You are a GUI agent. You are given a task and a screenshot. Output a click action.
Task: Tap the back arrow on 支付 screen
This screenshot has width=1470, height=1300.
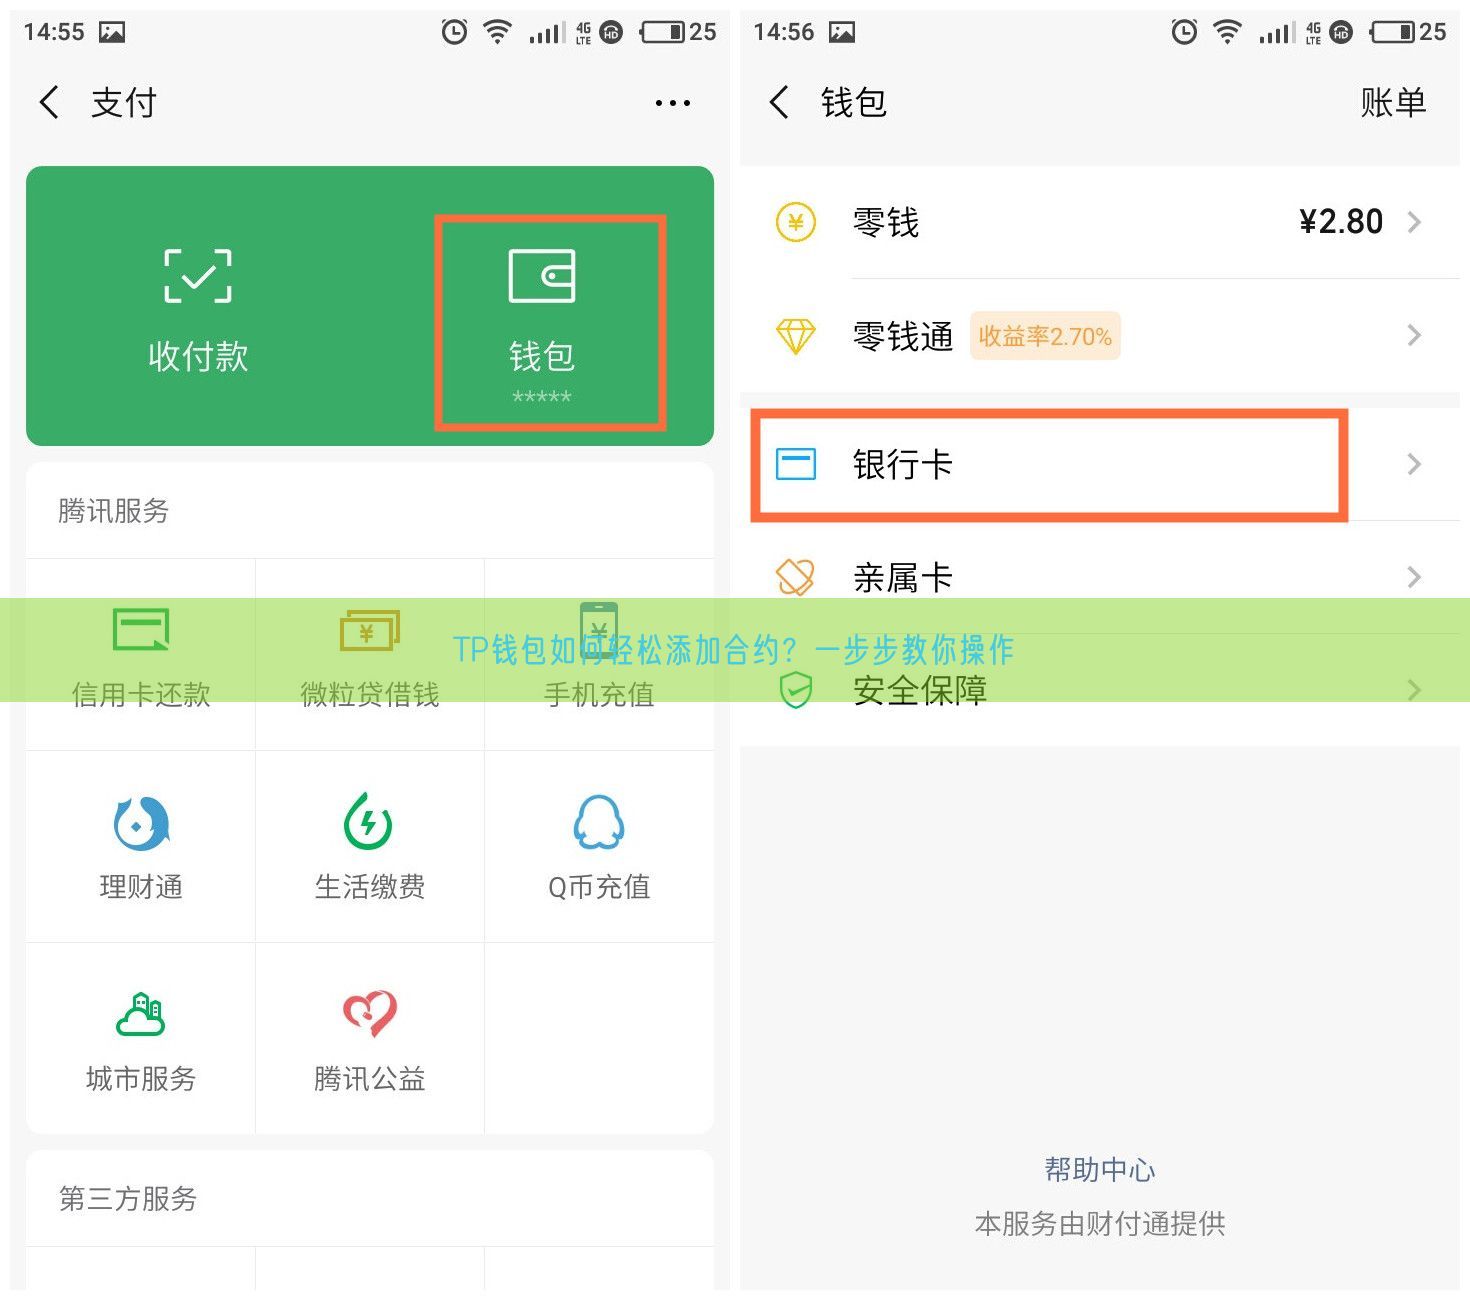point(49,102)
